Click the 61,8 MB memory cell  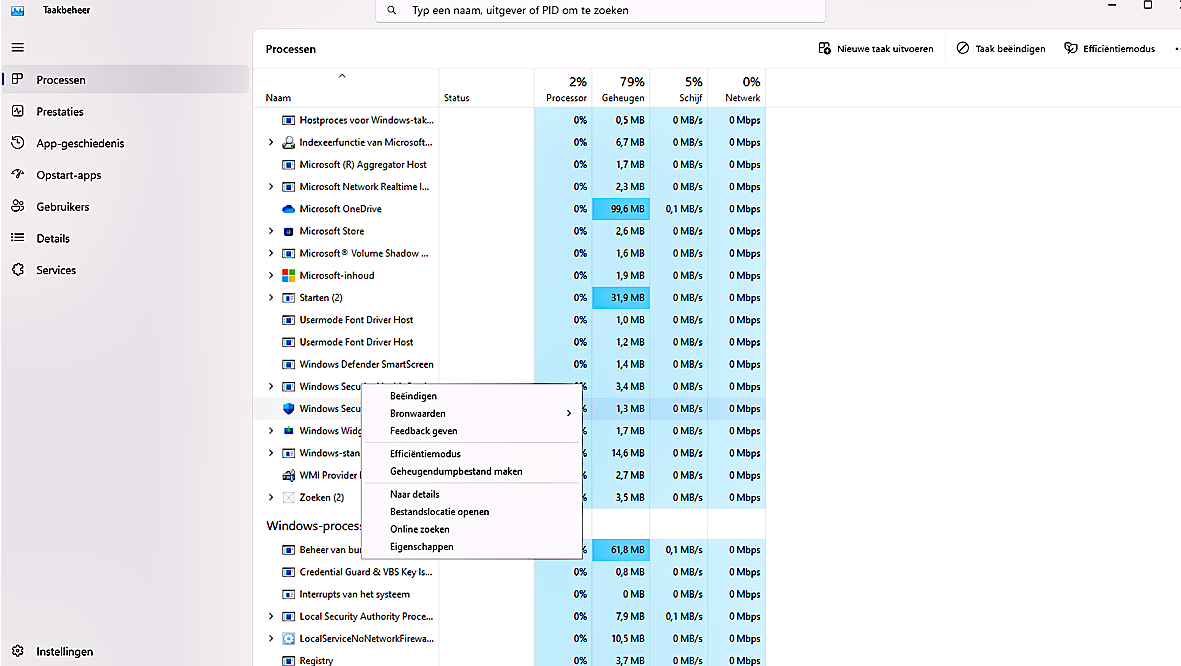tap(621, 550)
